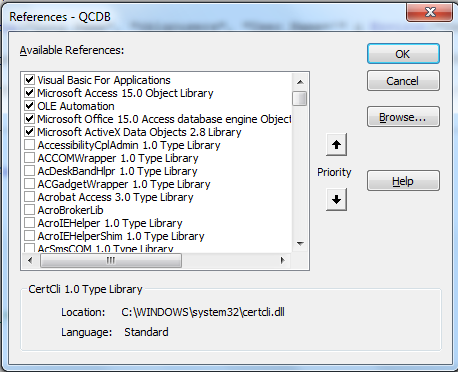Click the Help button

pyautogui.click(x=403, y=181)
